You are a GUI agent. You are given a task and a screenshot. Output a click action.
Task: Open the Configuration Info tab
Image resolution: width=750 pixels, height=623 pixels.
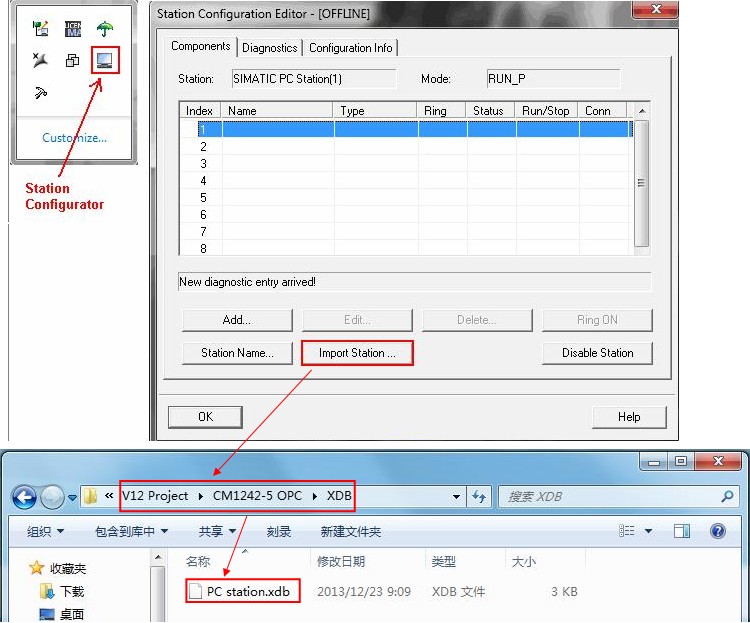click(x=351, y=48)
